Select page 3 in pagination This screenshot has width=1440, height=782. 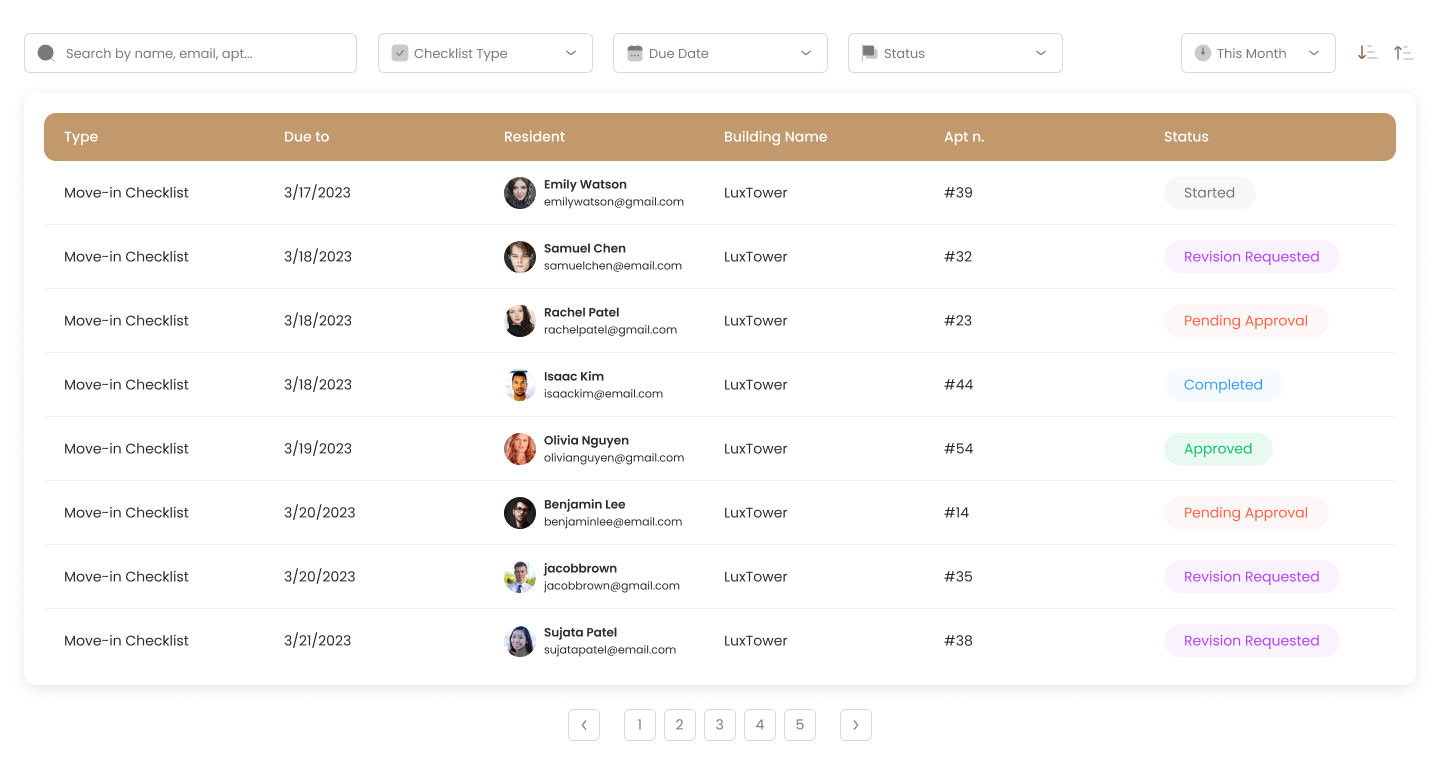pos(720,724)
